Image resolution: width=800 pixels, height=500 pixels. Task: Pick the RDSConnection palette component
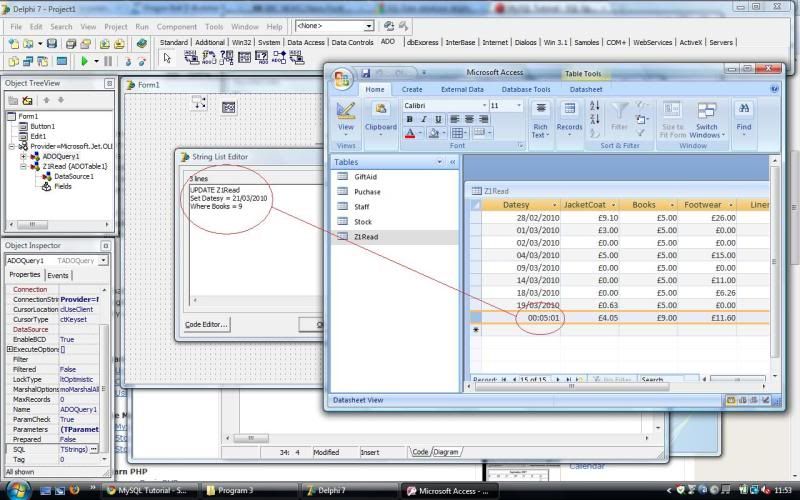tap(296, 58)
